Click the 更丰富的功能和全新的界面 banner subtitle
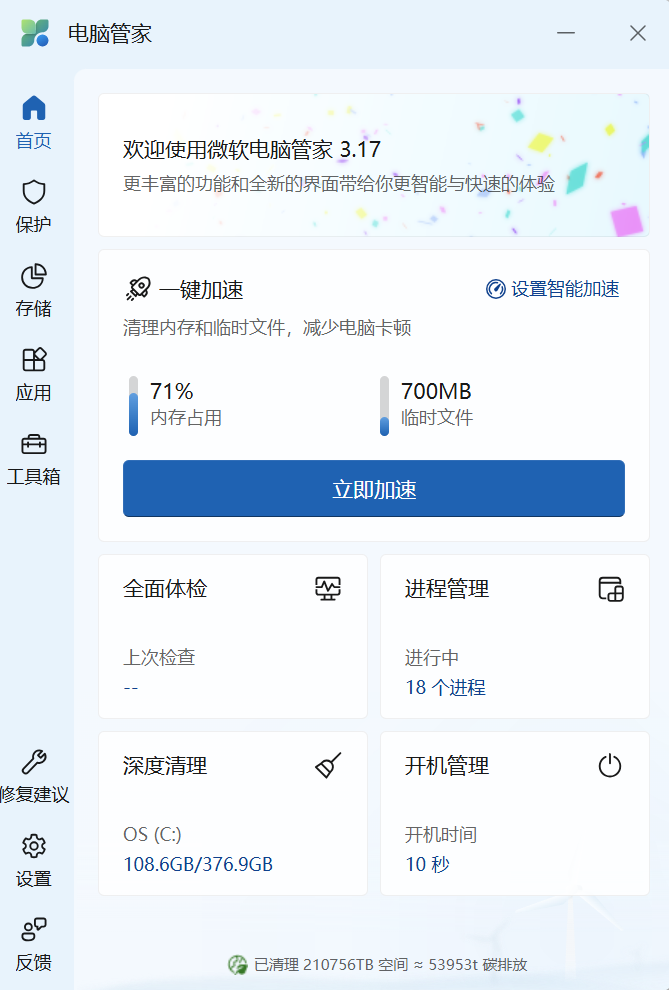The height and width of the screenshot is (990, 669). 339,184
